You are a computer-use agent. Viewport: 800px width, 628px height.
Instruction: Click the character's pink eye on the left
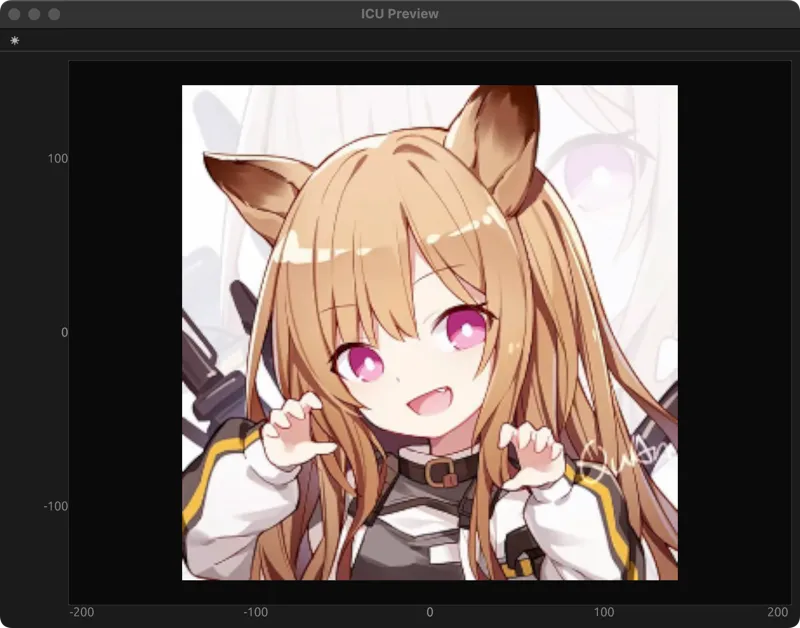point(362,362)
